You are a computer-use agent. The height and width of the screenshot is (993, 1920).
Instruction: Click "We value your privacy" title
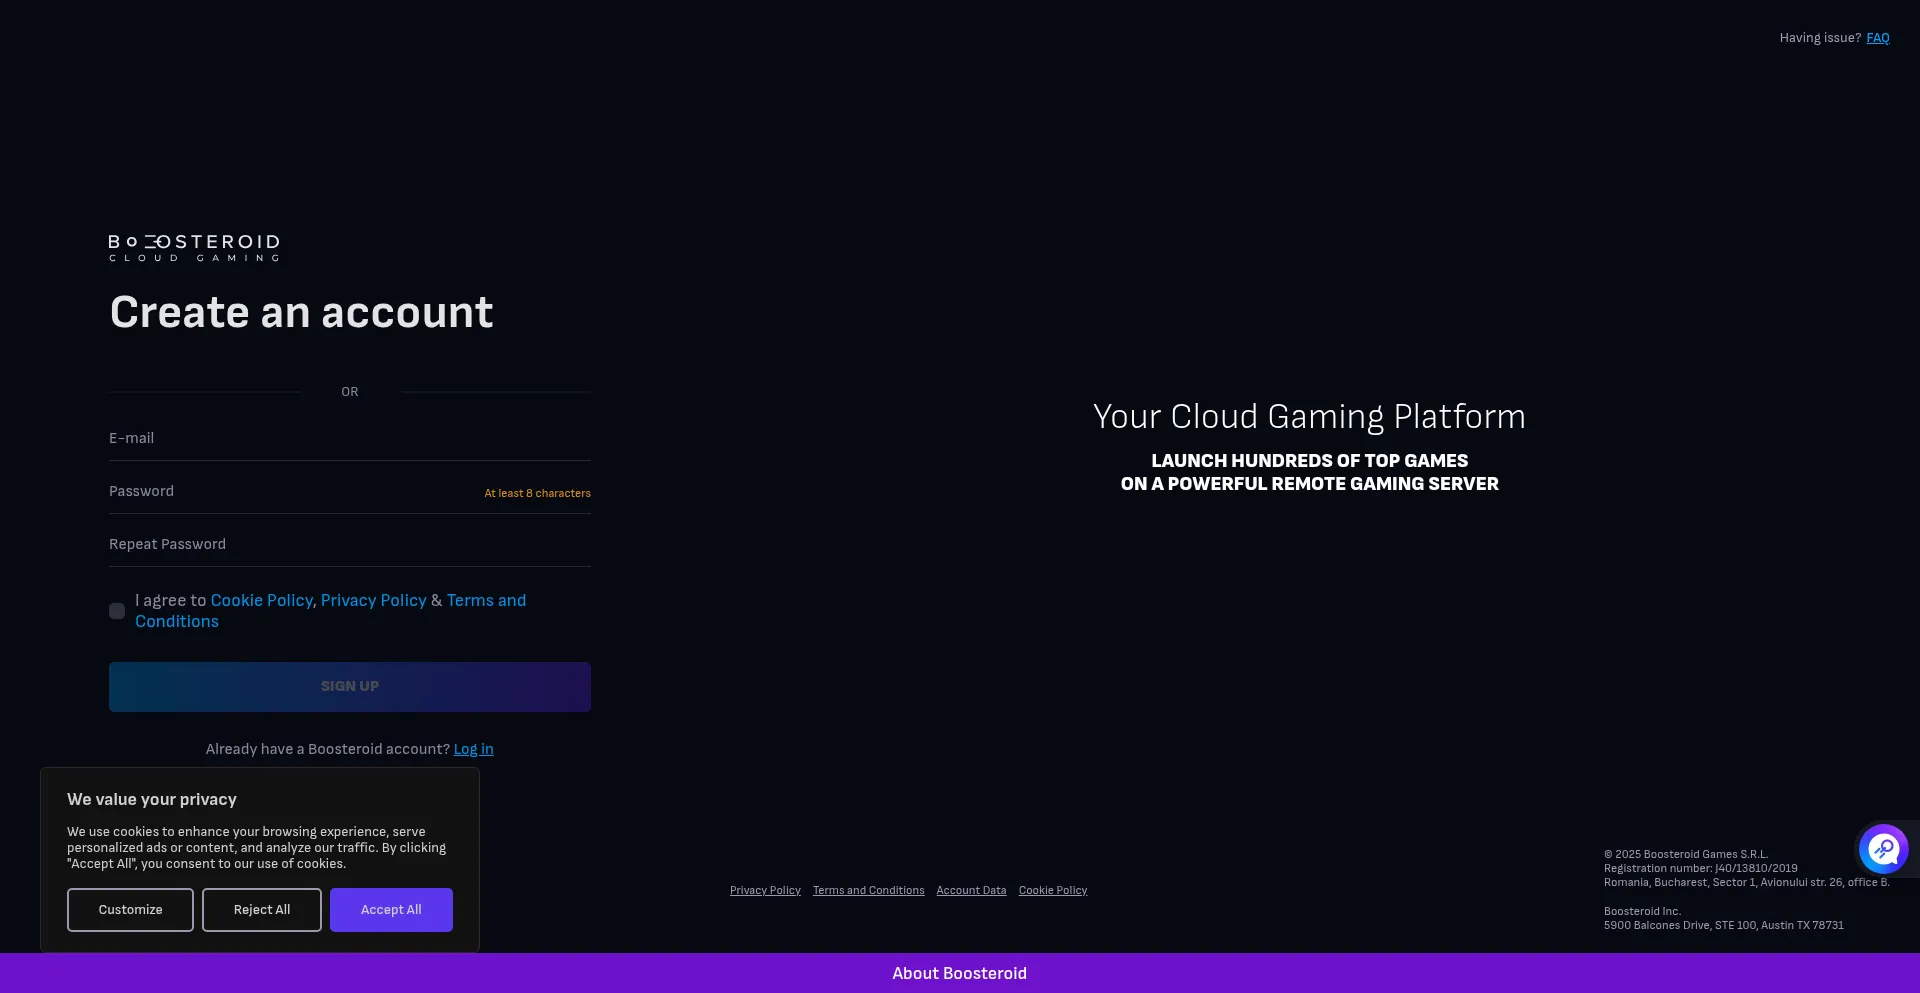point(152,799)
